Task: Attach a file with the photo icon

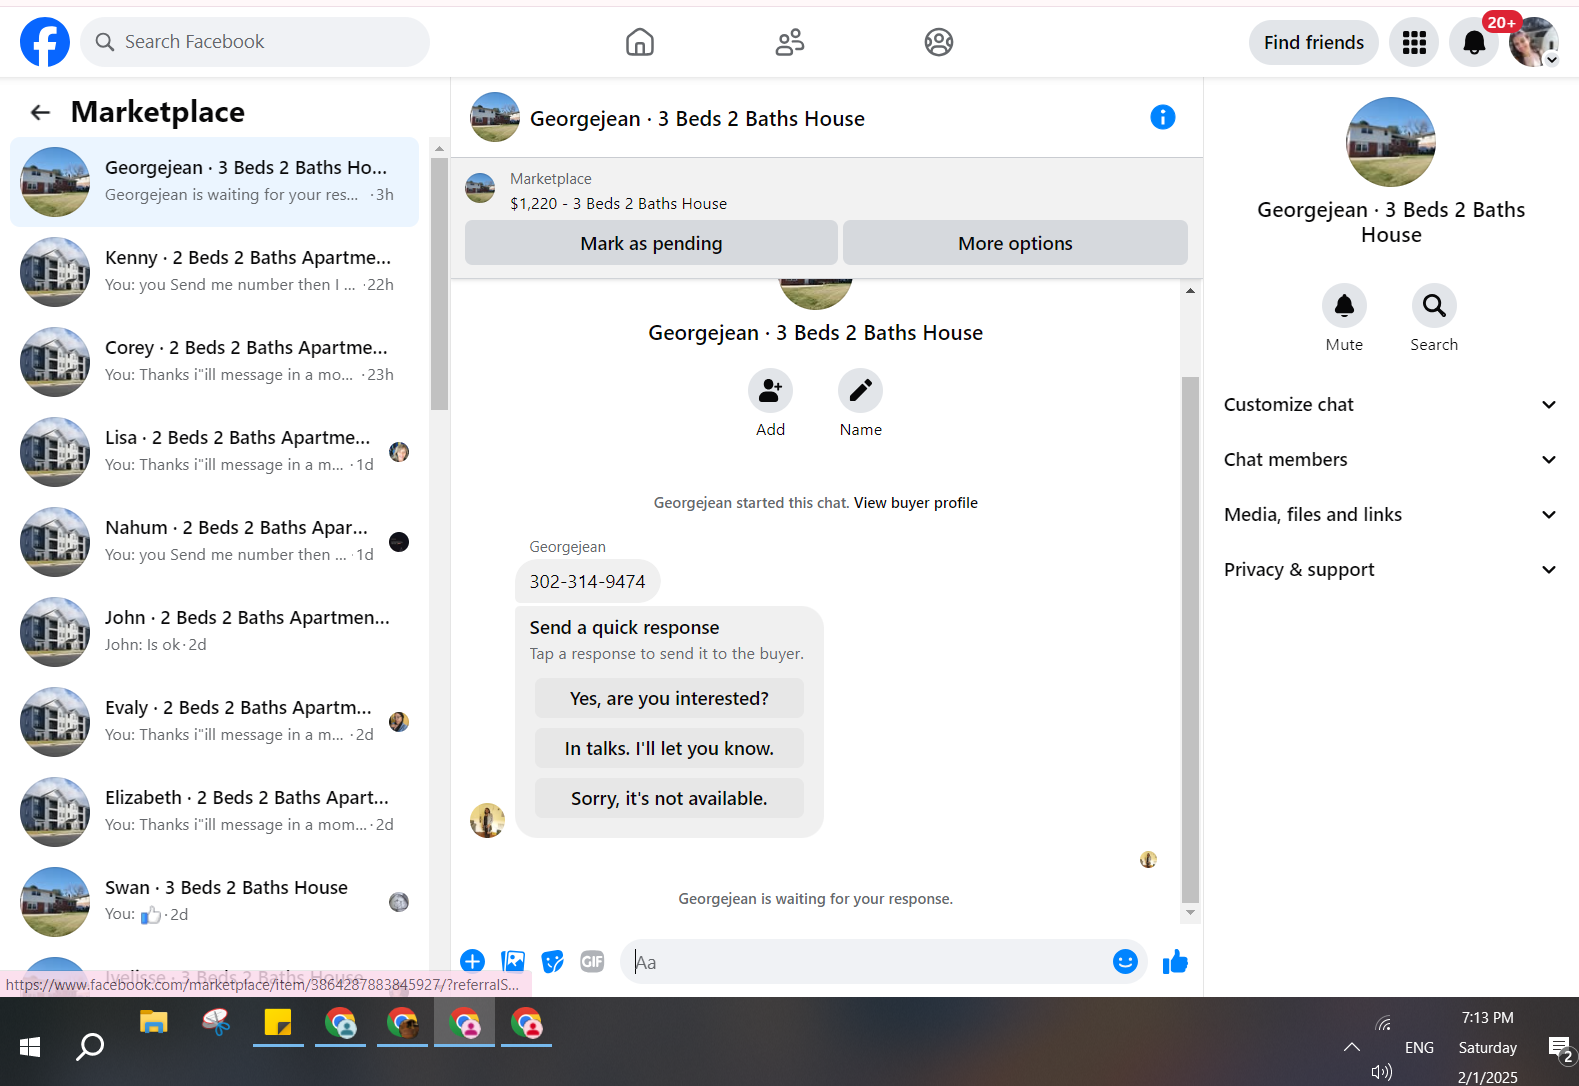Action: pos(513,962)
